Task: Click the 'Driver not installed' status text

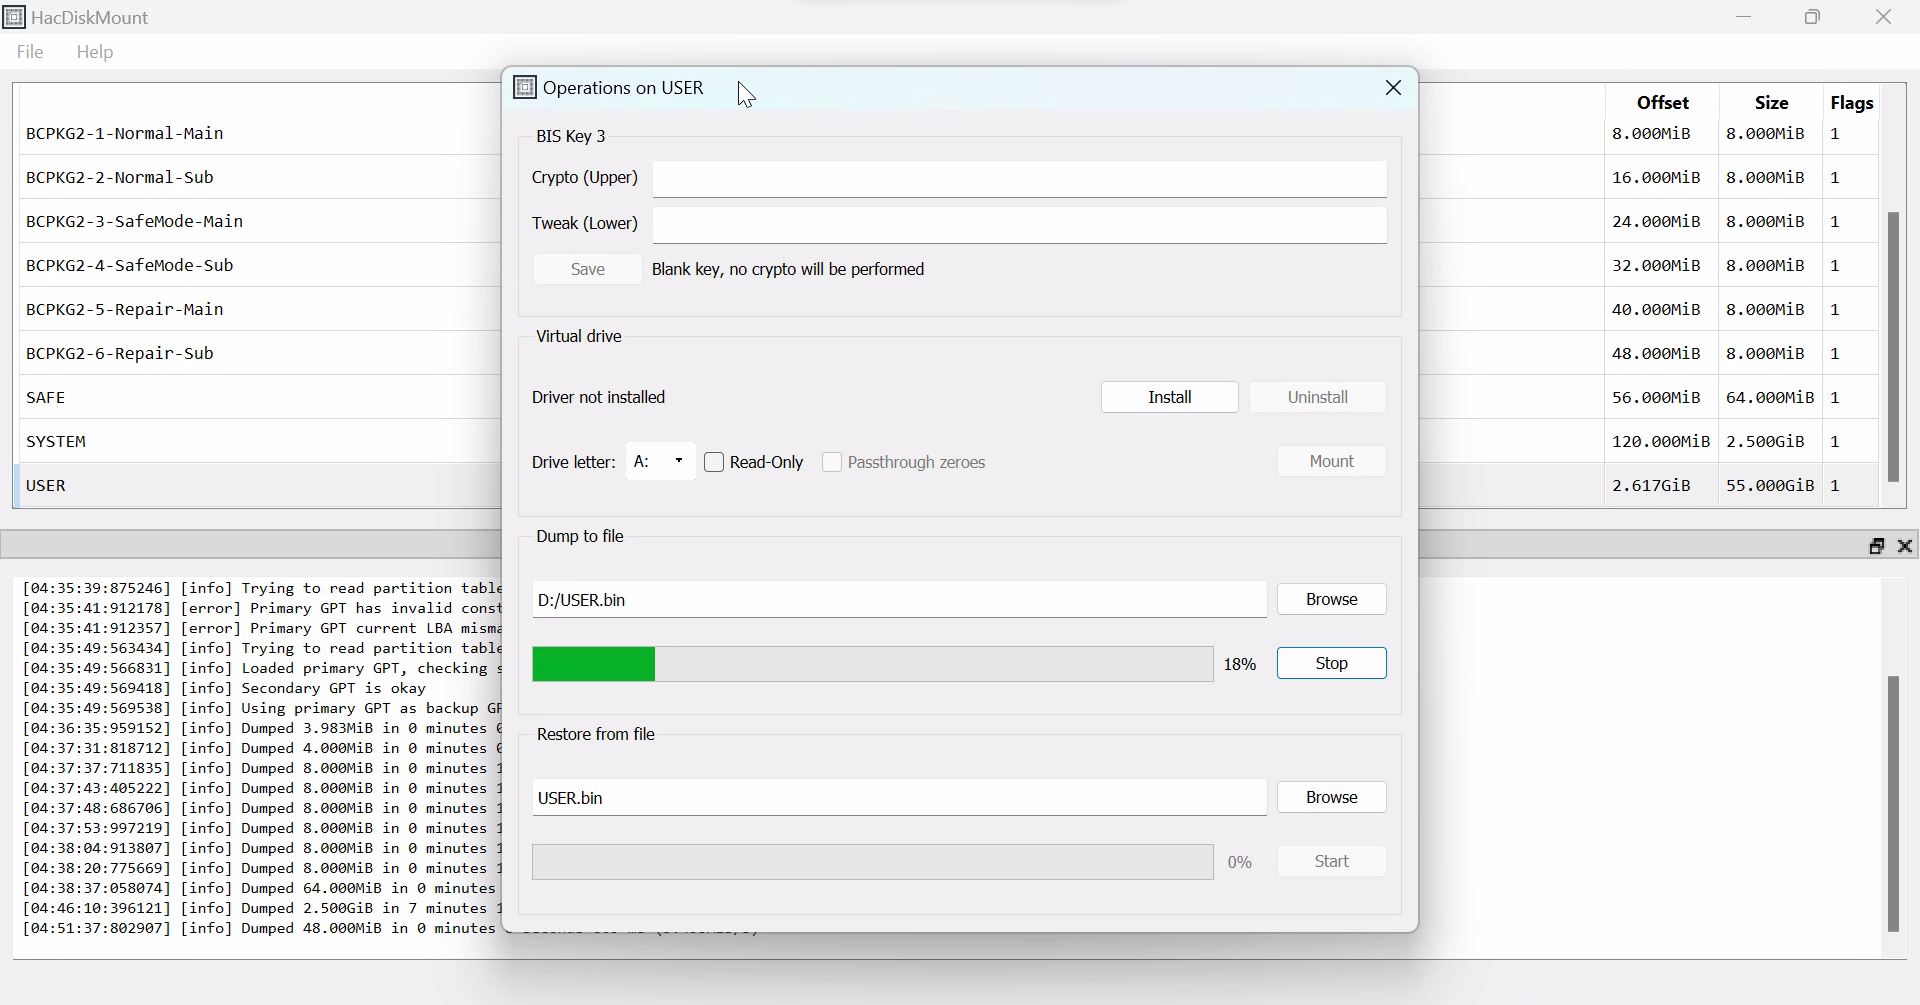Action: pyautogui.click(x=598, y=397)
